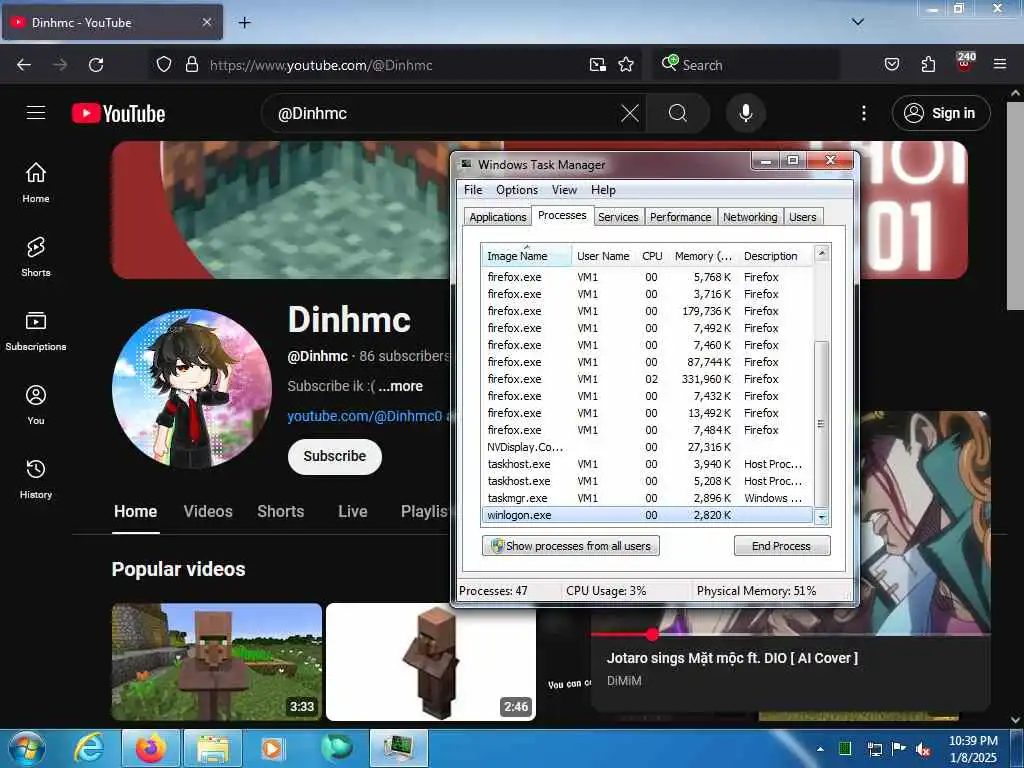Image resolution: width=1024 pixels, height=768 pixels.
Task: Click the red video progress bar scrubber
Action: [x=652, y=633]
